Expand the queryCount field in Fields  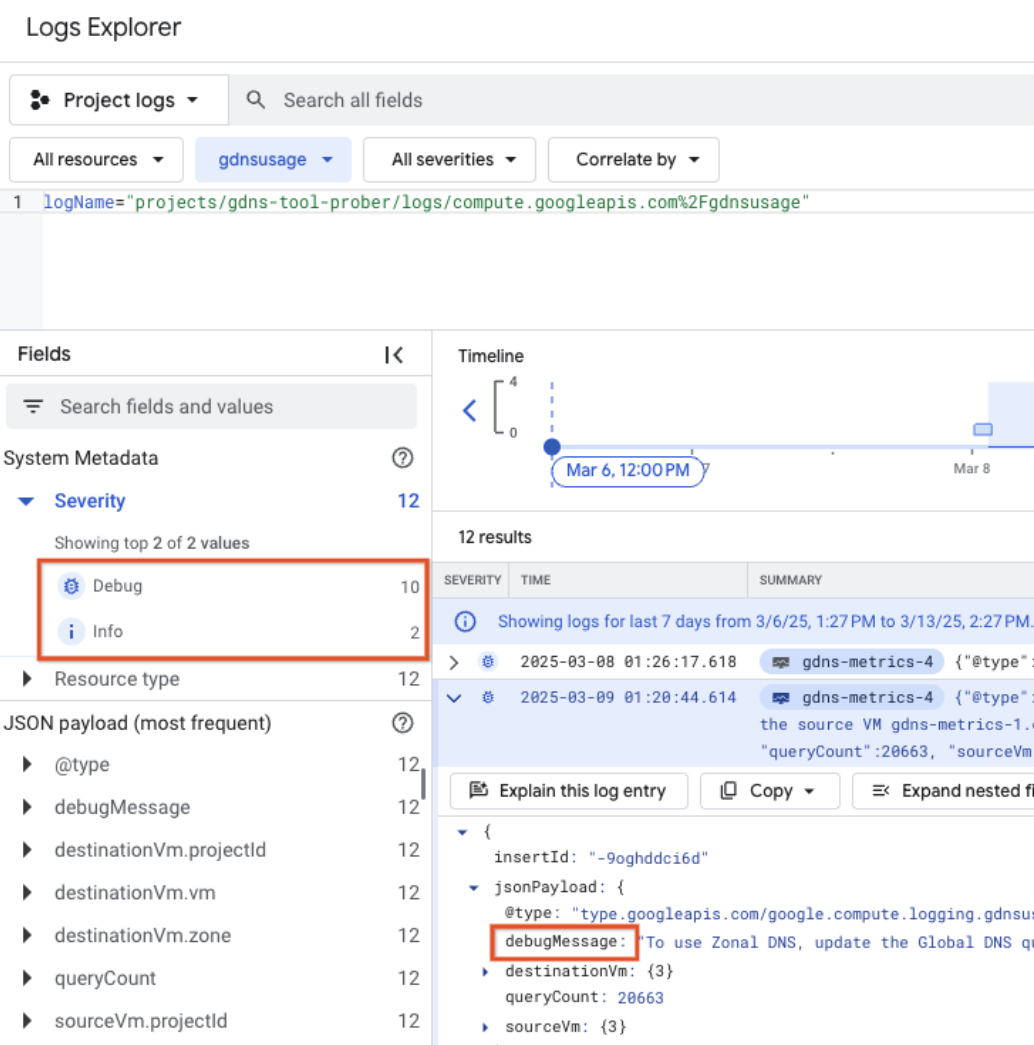(x=27, y=978)
